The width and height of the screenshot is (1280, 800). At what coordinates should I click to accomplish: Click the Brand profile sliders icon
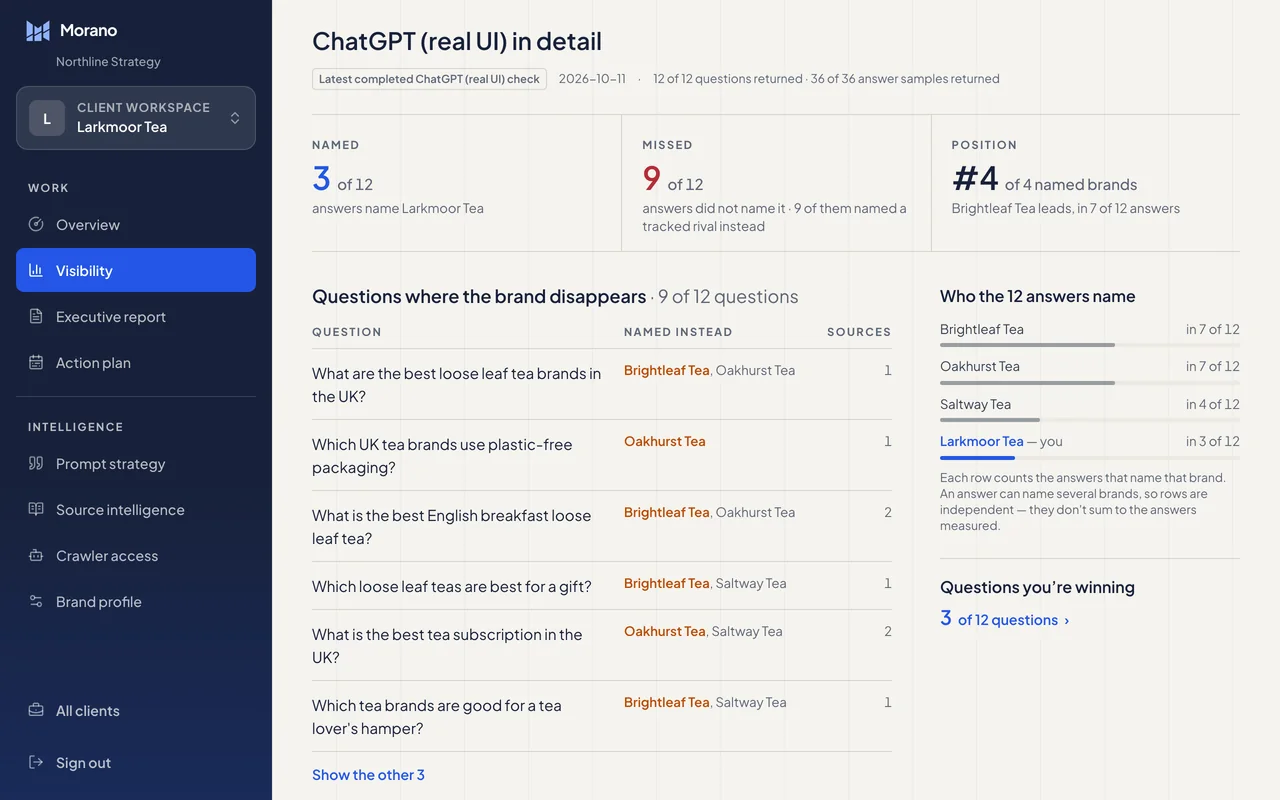pyautogui.click(x=36, y=601)
